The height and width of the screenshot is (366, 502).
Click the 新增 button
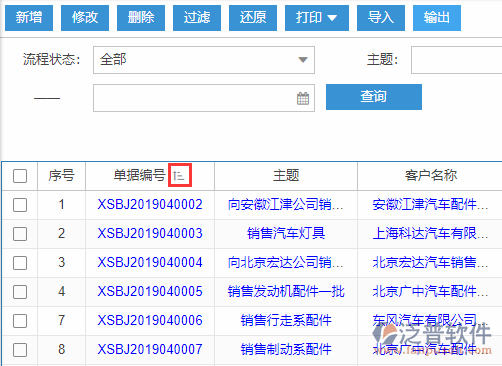(x=29, y=18)
